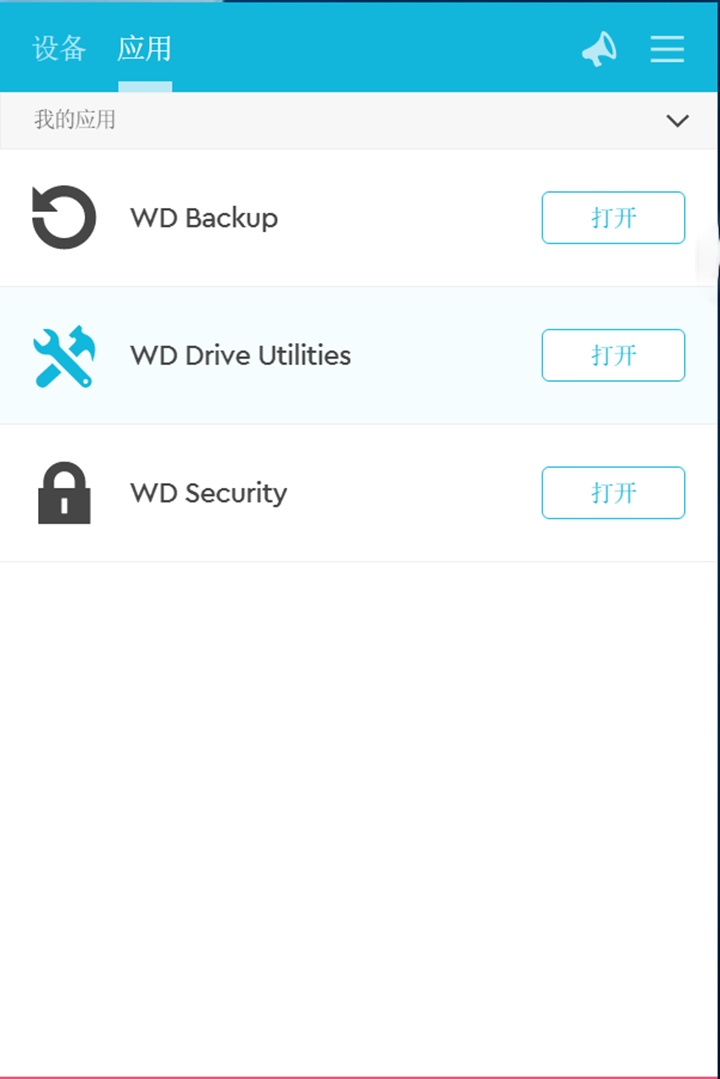Click the empty white area below app list
This screenshot has width=720, height=1079.
tap(360, 800)
